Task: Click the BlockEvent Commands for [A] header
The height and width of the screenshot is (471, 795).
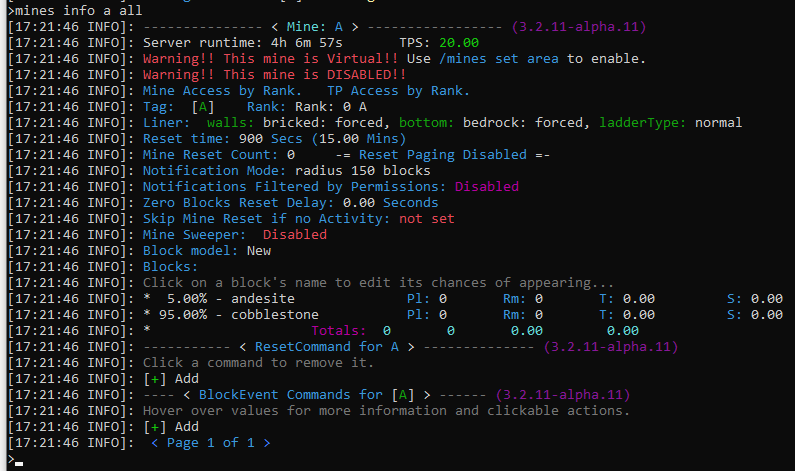Action: pos(306,395)
